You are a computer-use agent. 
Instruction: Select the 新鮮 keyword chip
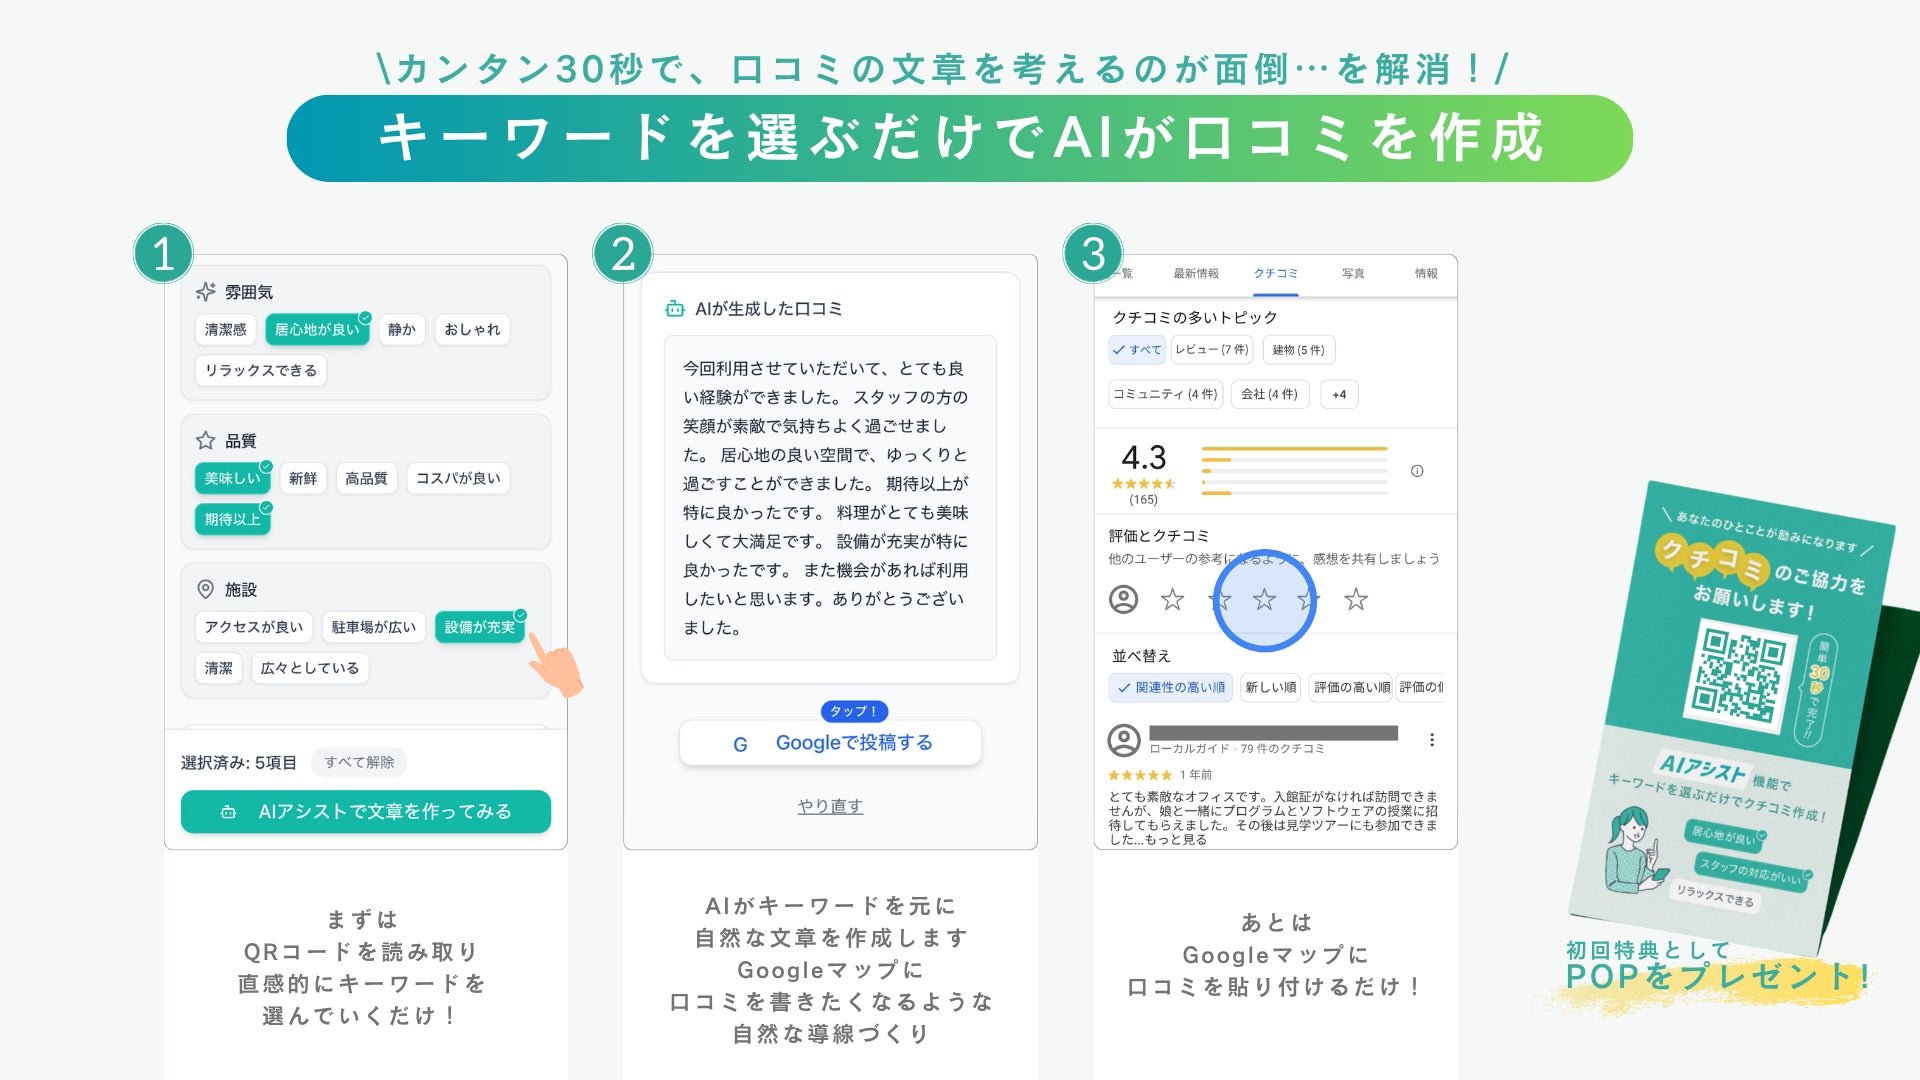303,479
